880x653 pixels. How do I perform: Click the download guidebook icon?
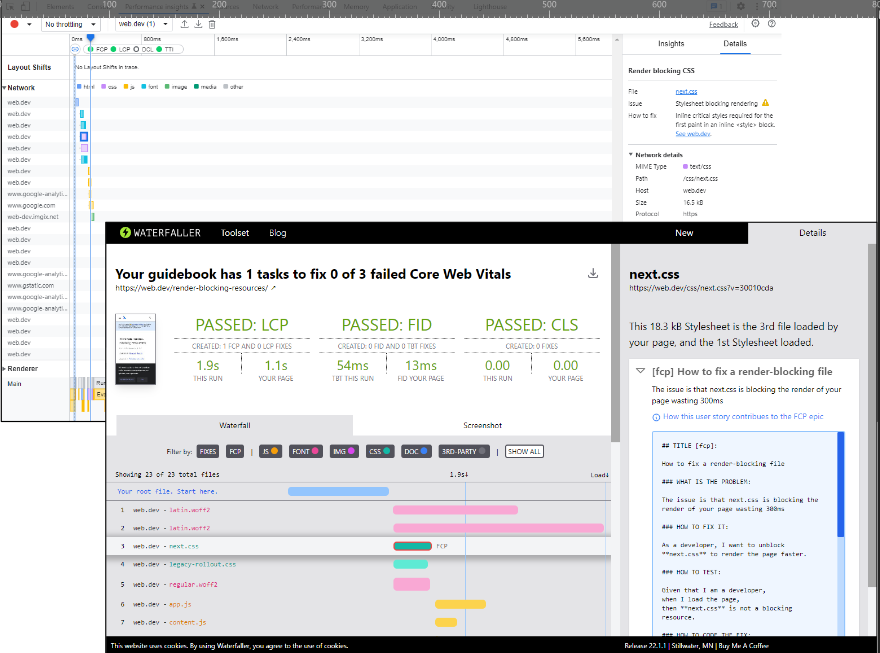[x=593, y=274]
